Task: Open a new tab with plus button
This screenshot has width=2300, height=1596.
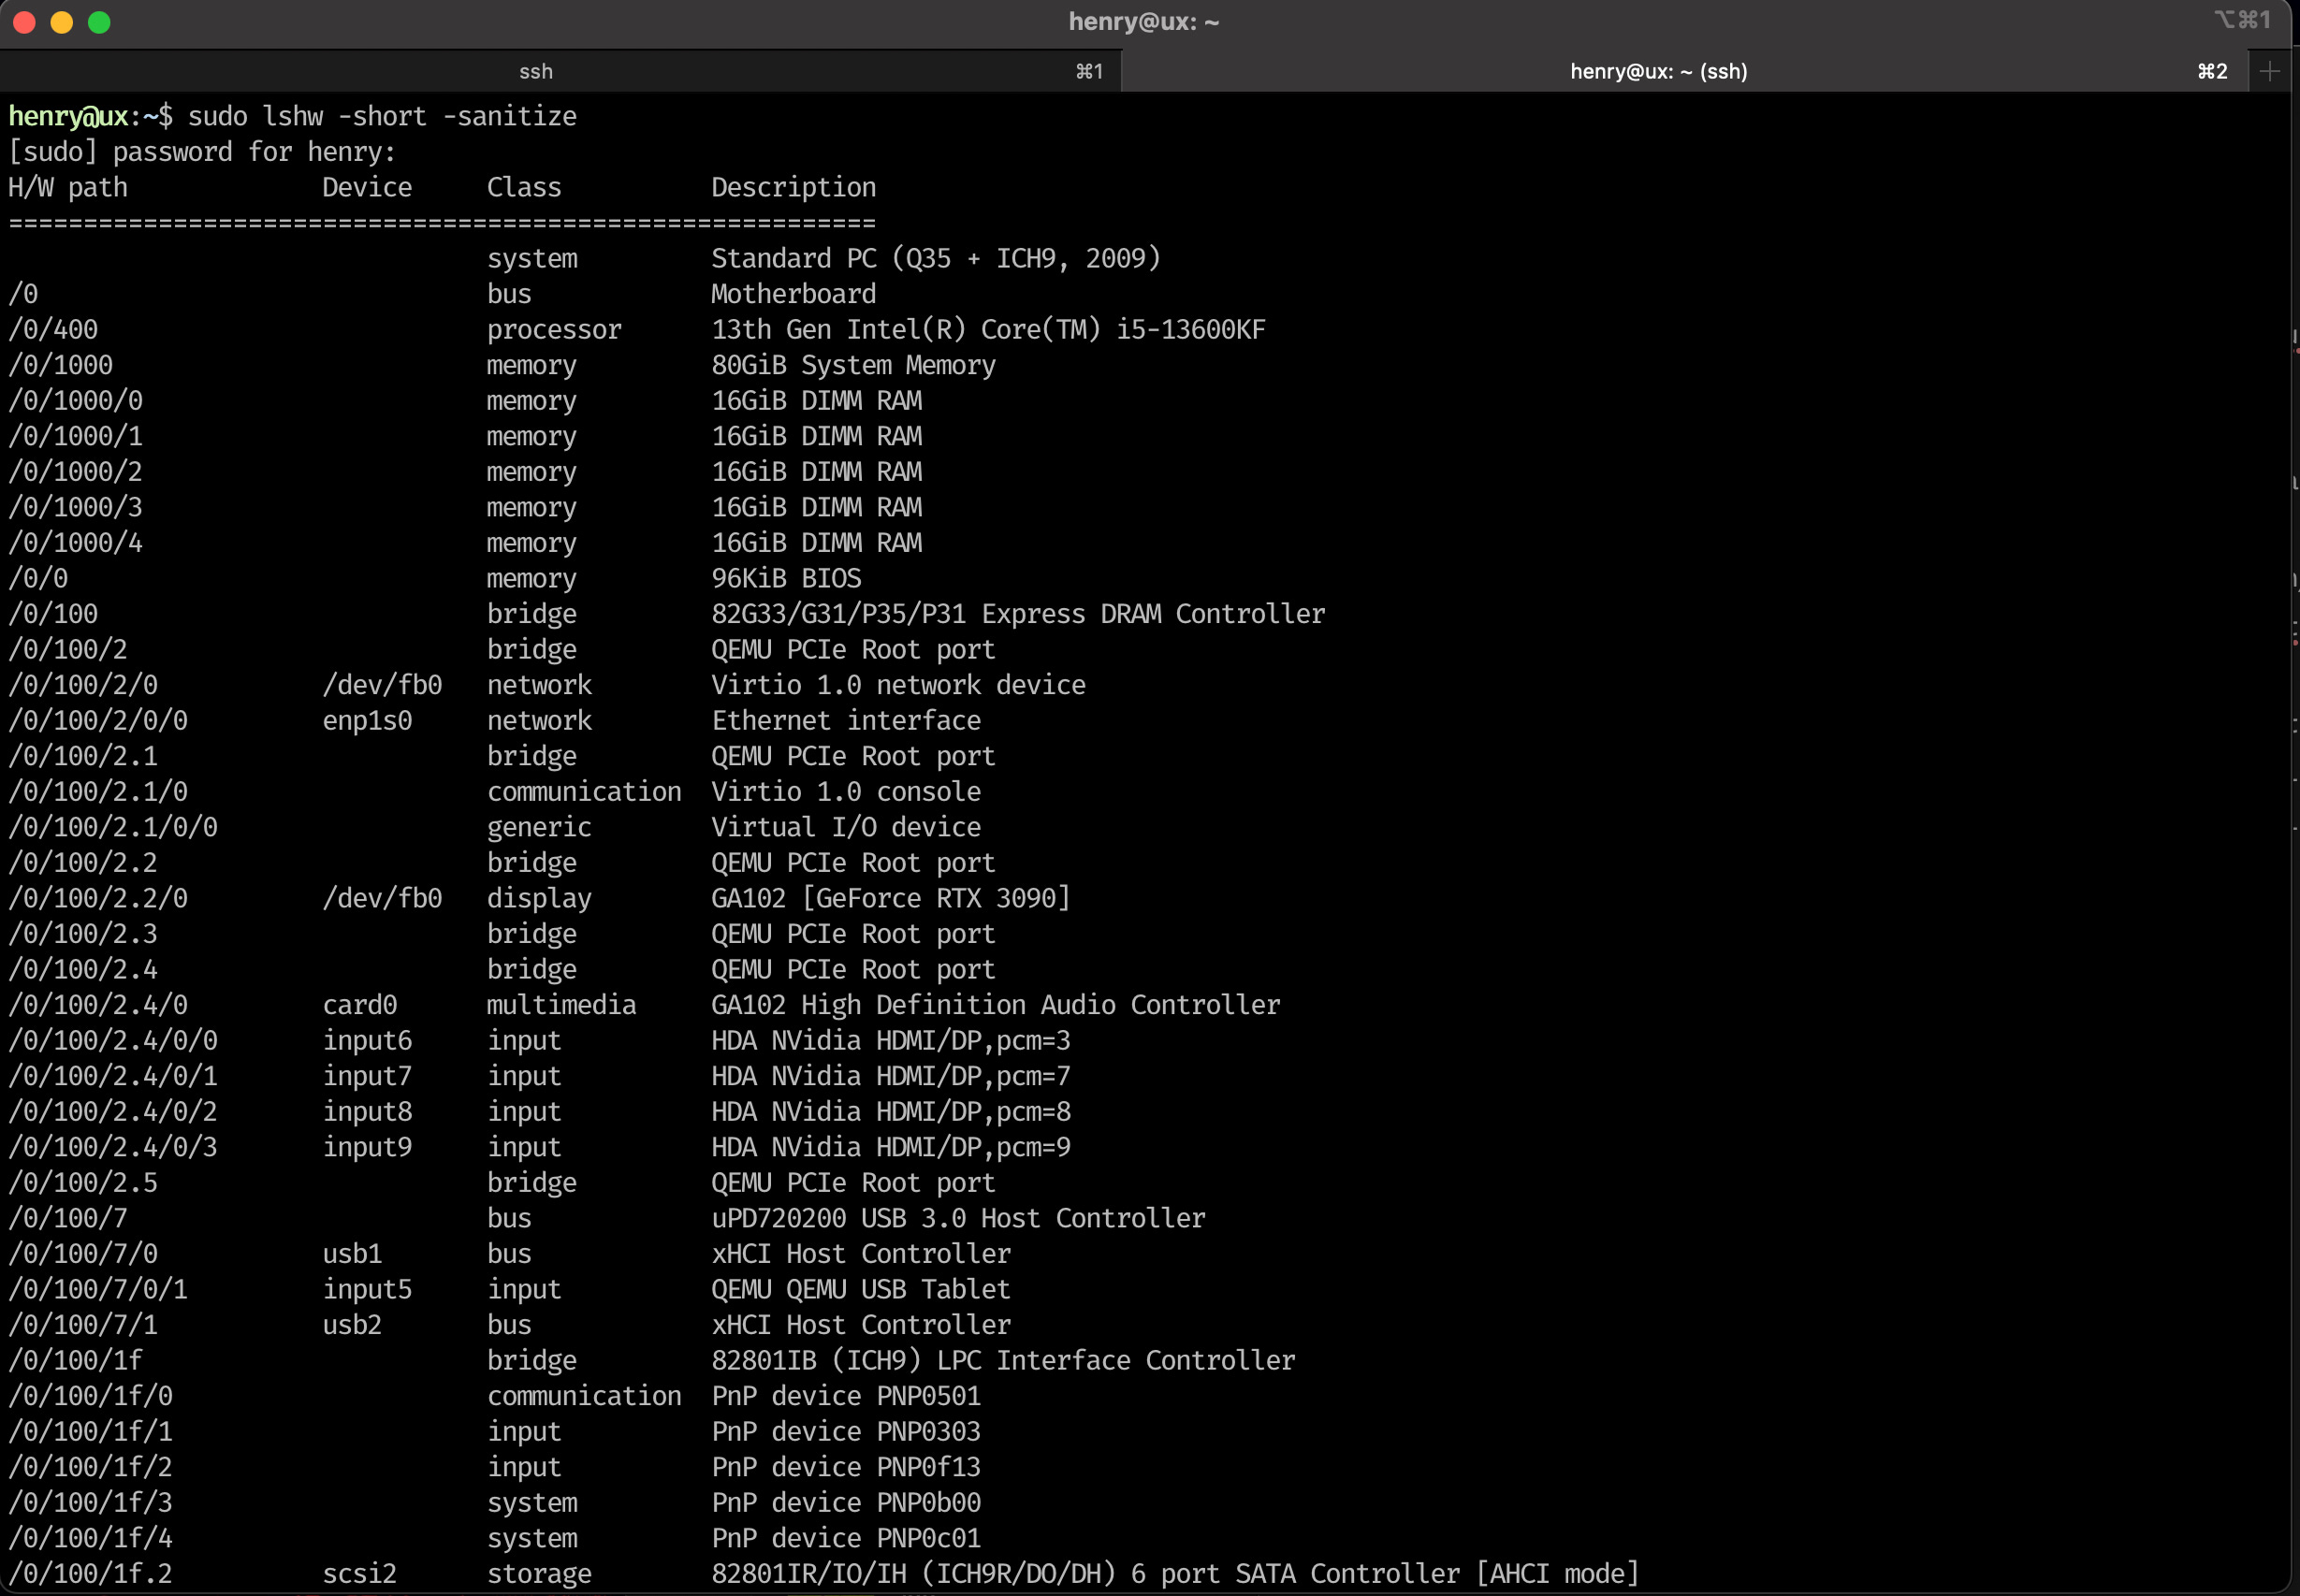Action: [x=2269, y=71]
